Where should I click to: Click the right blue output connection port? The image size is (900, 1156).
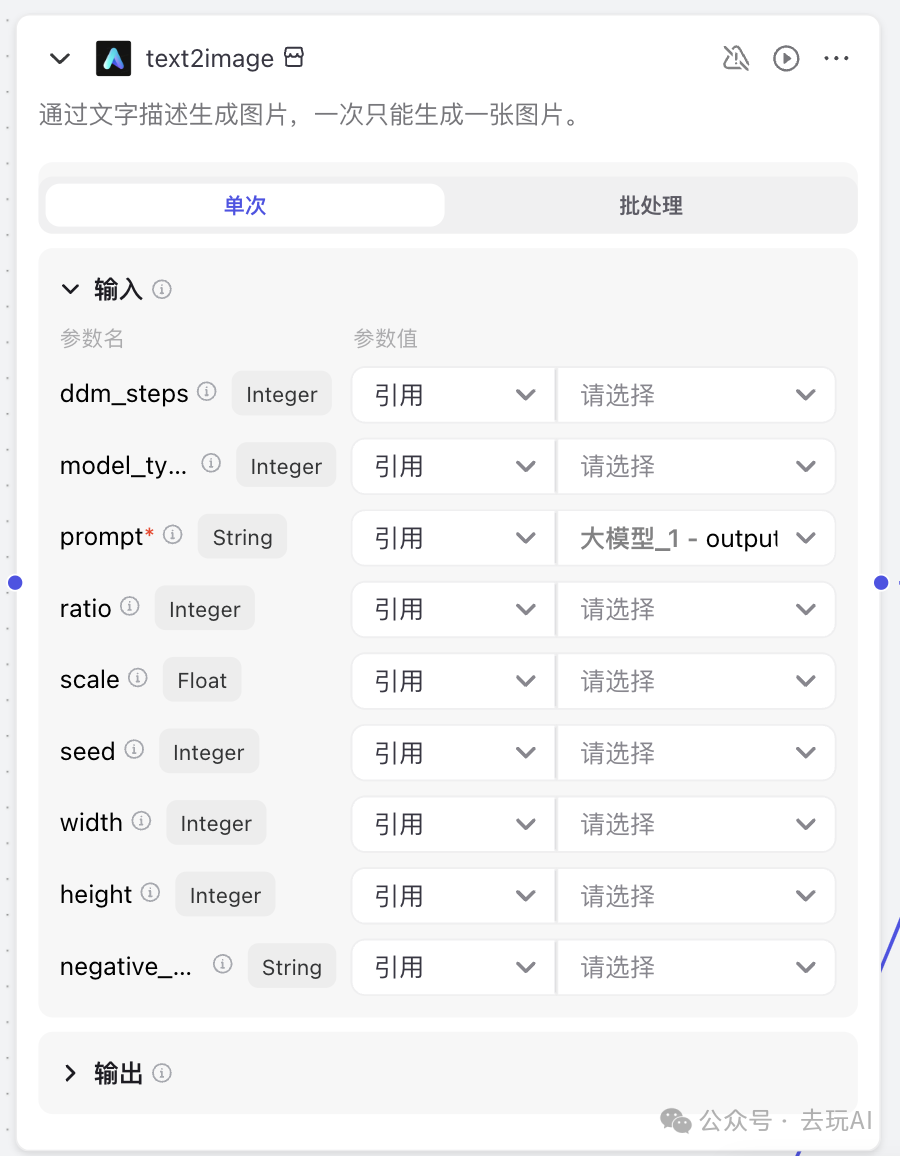click(881, 582)
